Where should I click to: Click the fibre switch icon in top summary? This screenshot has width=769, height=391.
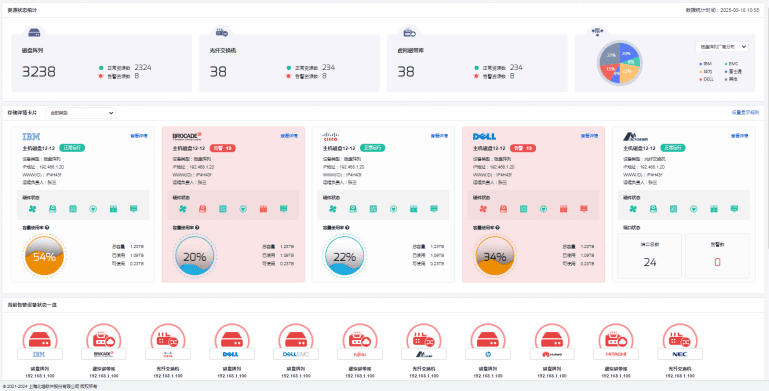pyautogui.click(x=222, y=33)
